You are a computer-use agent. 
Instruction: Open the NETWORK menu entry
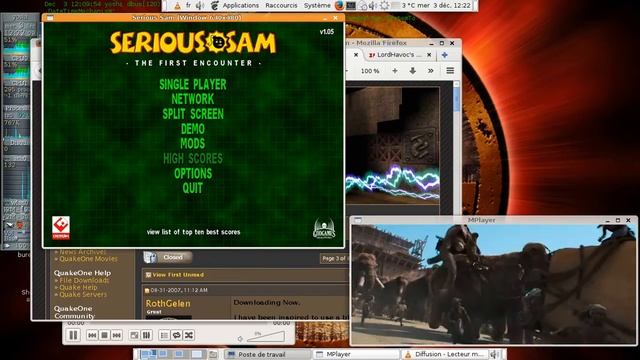pyautogui.click(x=193, y=99)
